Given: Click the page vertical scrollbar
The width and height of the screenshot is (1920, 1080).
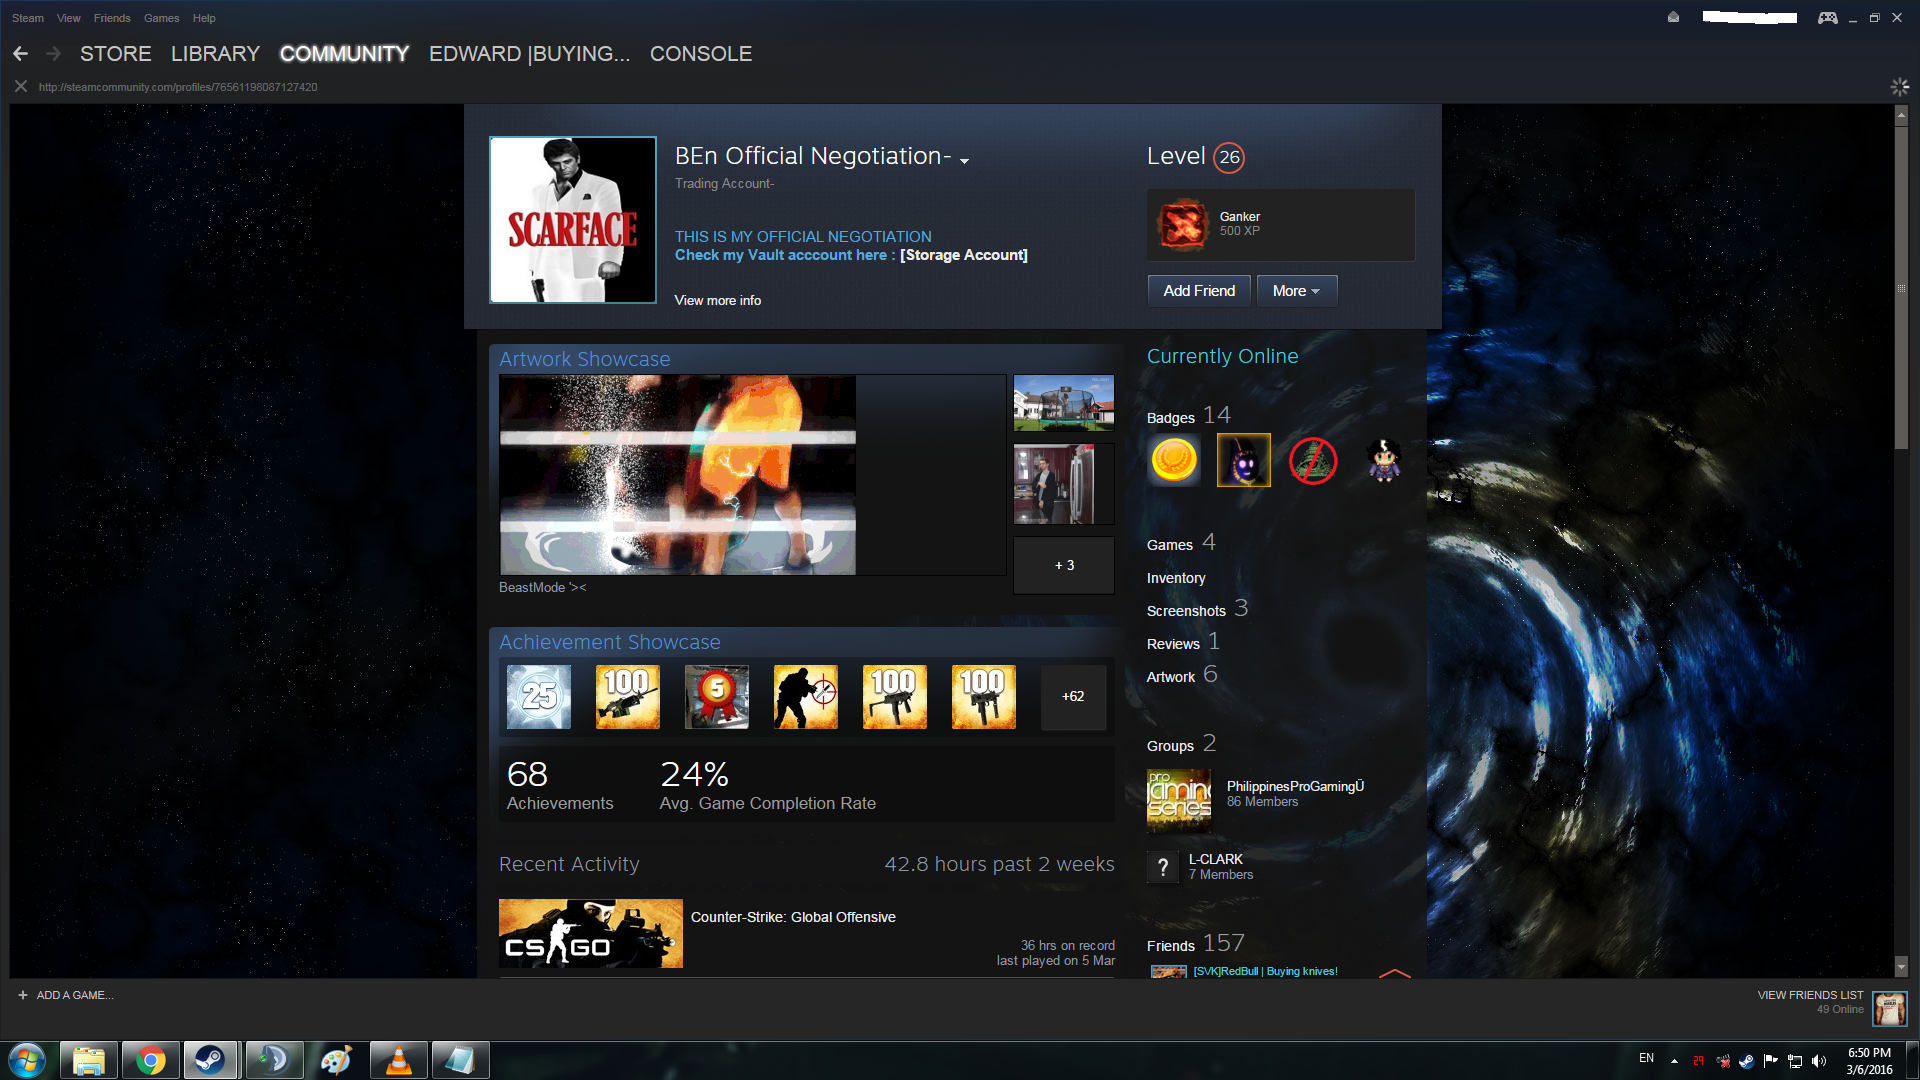Looking at the screenshot, I should 1901,290.
